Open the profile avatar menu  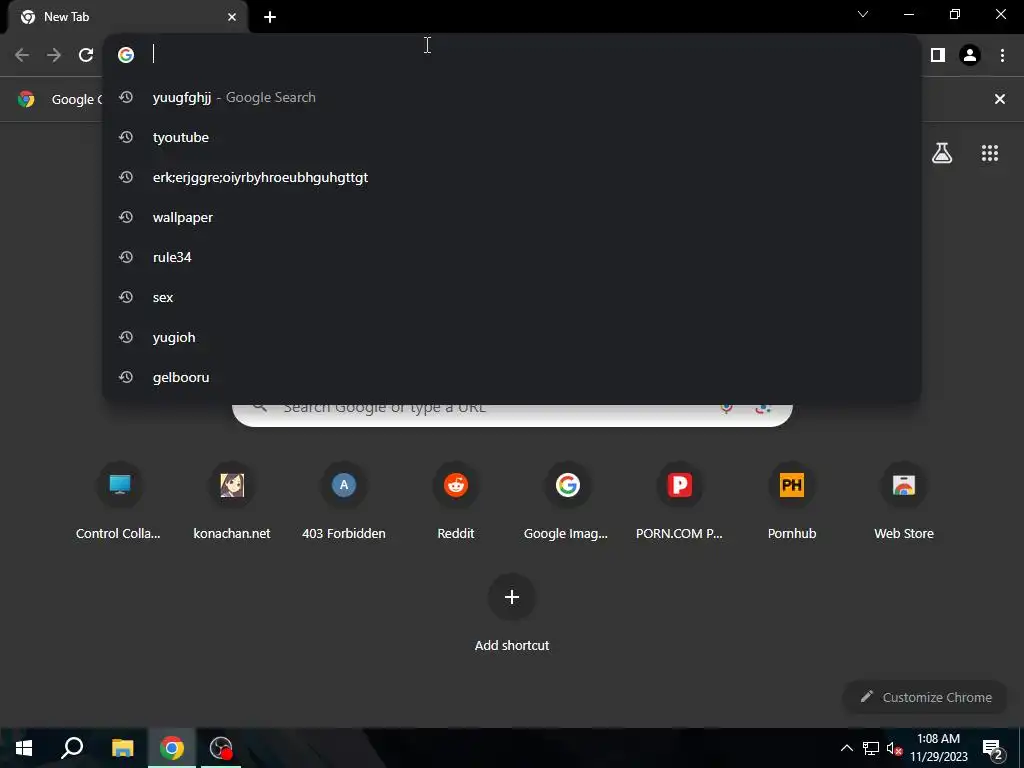pyautogui.click(x=970, y=55)
